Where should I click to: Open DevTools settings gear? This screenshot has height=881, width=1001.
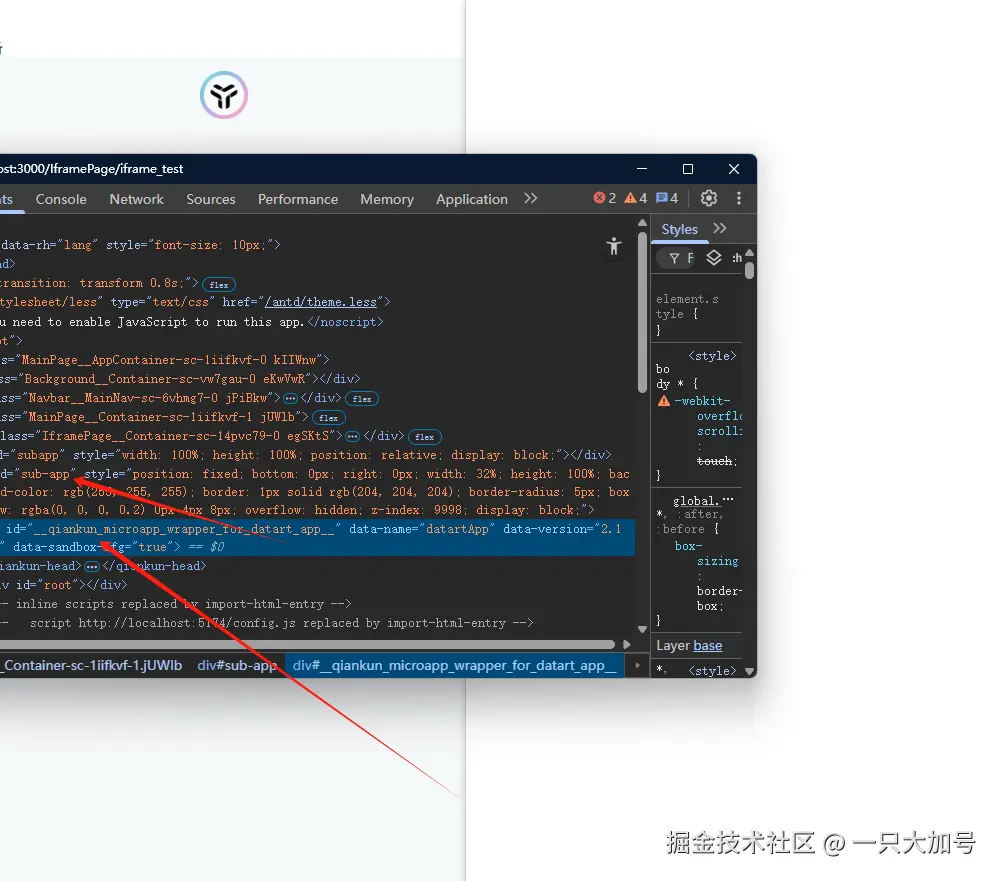pyautogui.click(x=709, y=199)
